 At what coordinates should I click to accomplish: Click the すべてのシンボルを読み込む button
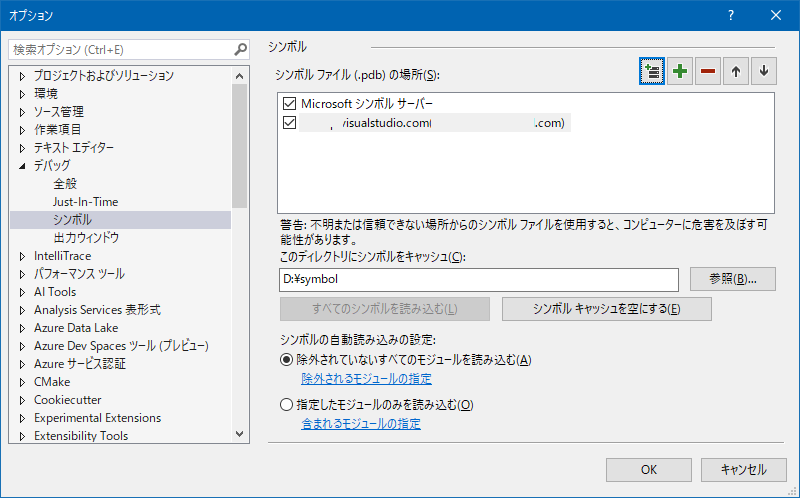(x=385, y=309)
